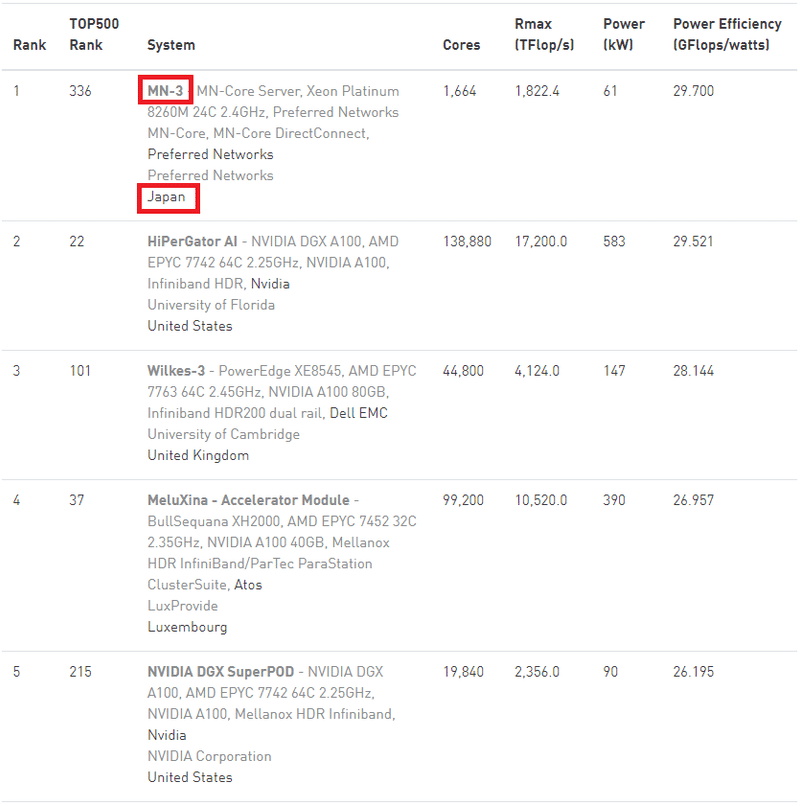Image resolution: width=800 pixels, height=806 pixels.
Task: Click the NVIDIA Corporation site name
Action: coord(209,756)
